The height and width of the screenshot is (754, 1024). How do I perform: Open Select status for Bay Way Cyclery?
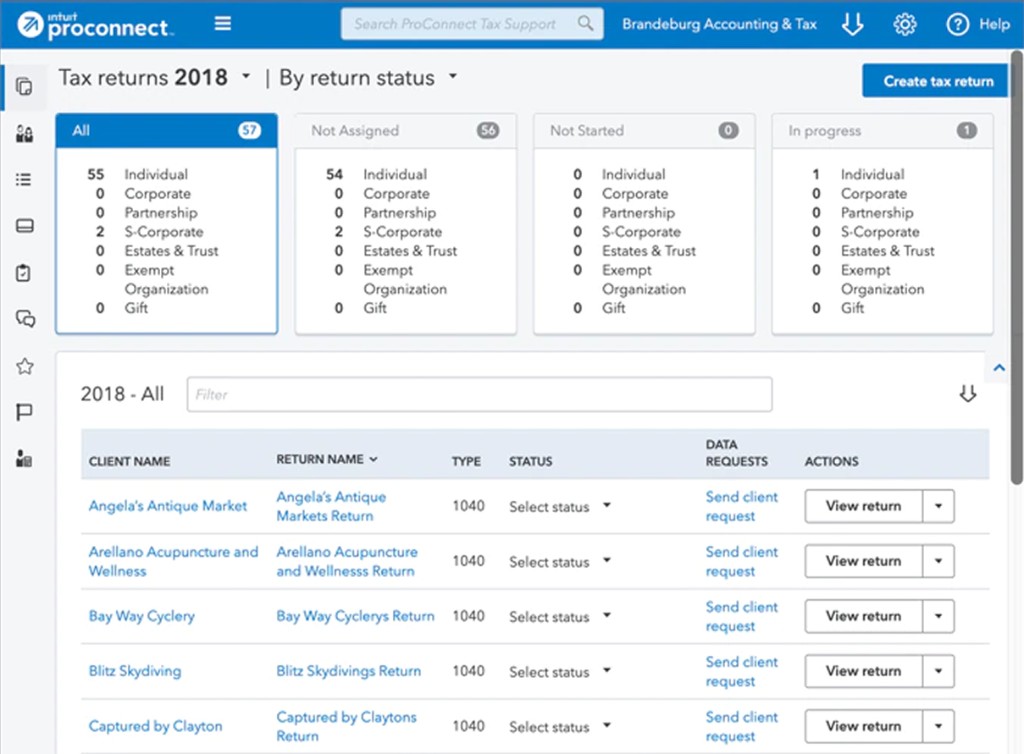tap(560, 616)
